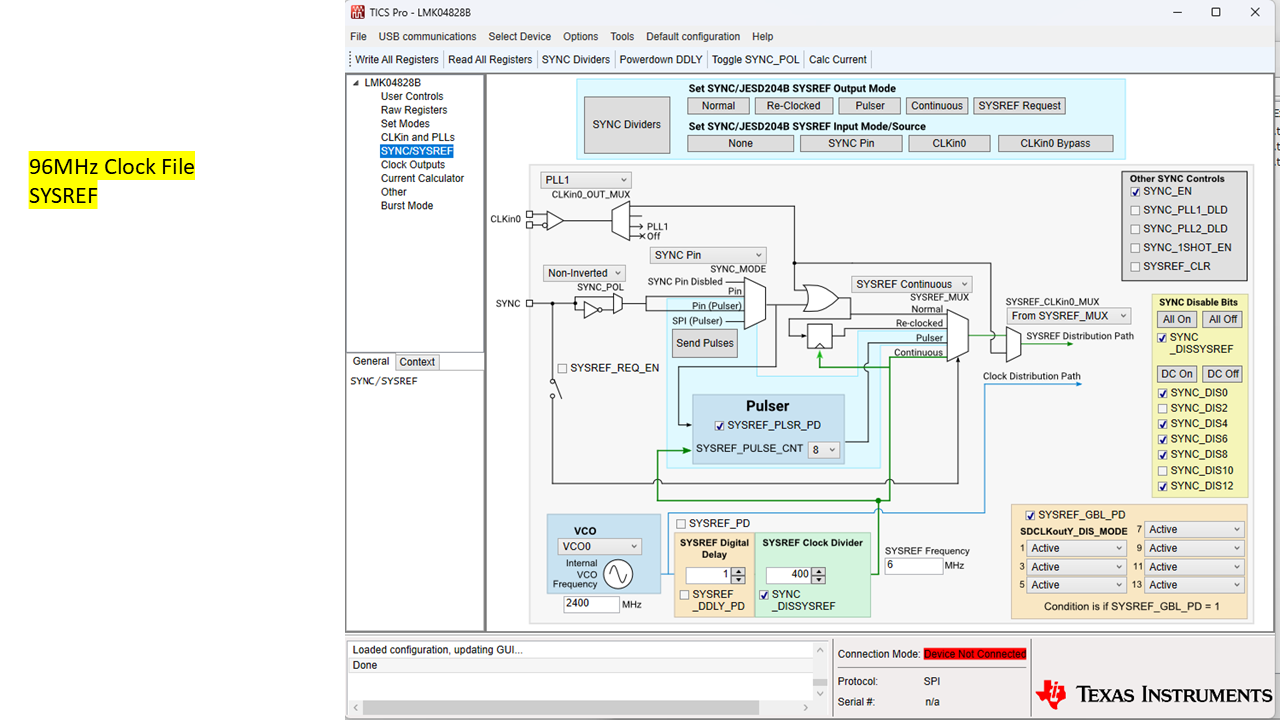The height and width of the screenshot is (720, 1280).
Task: Click Write All Registers toolbar button
Action: coord(397,59)
